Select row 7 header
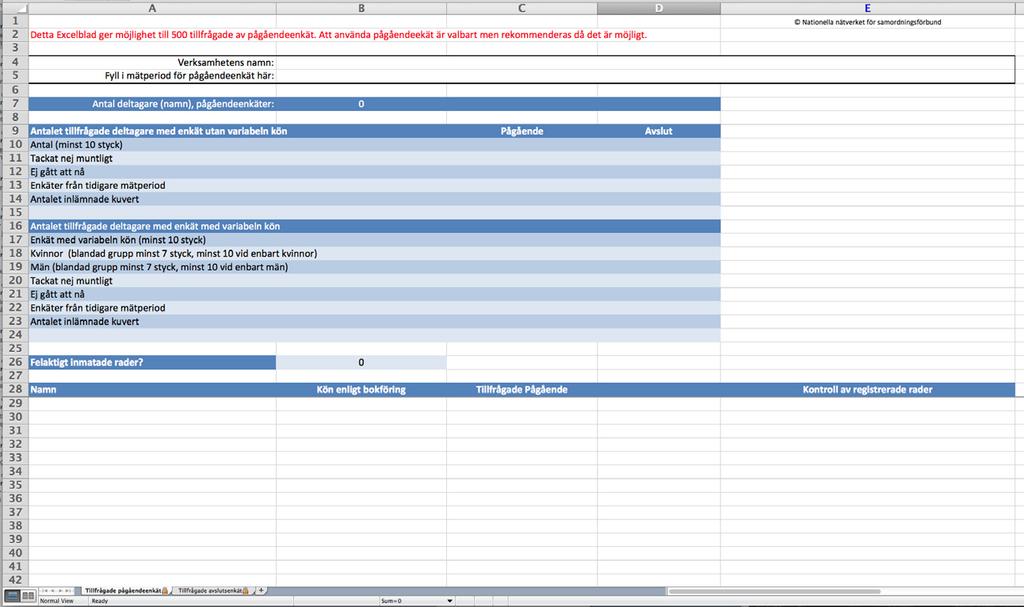This screenshot has height=607, width=1024. click(x=15, y=103)
